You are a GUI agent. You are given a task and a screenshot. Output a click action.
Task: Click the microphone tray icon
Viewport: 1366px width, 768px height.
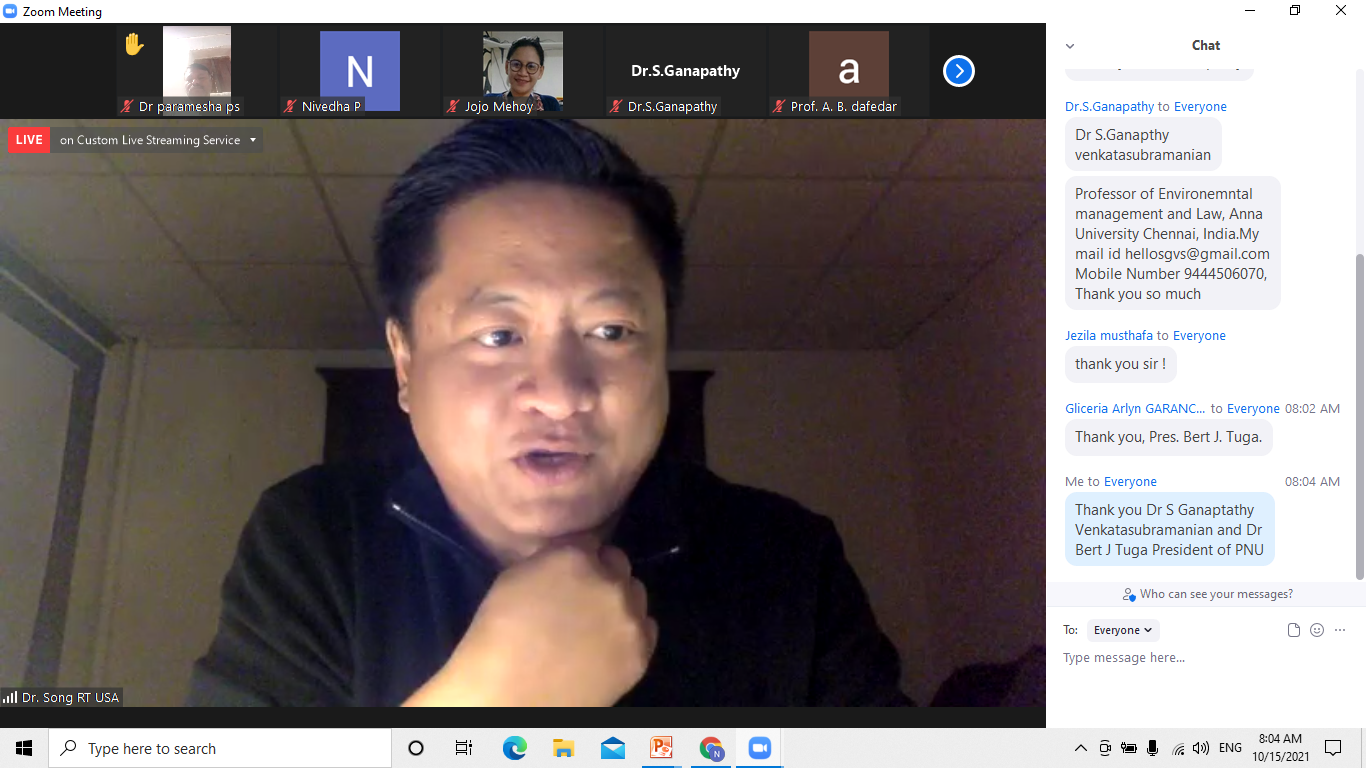pyautogui.click(x=1153, y=748)
